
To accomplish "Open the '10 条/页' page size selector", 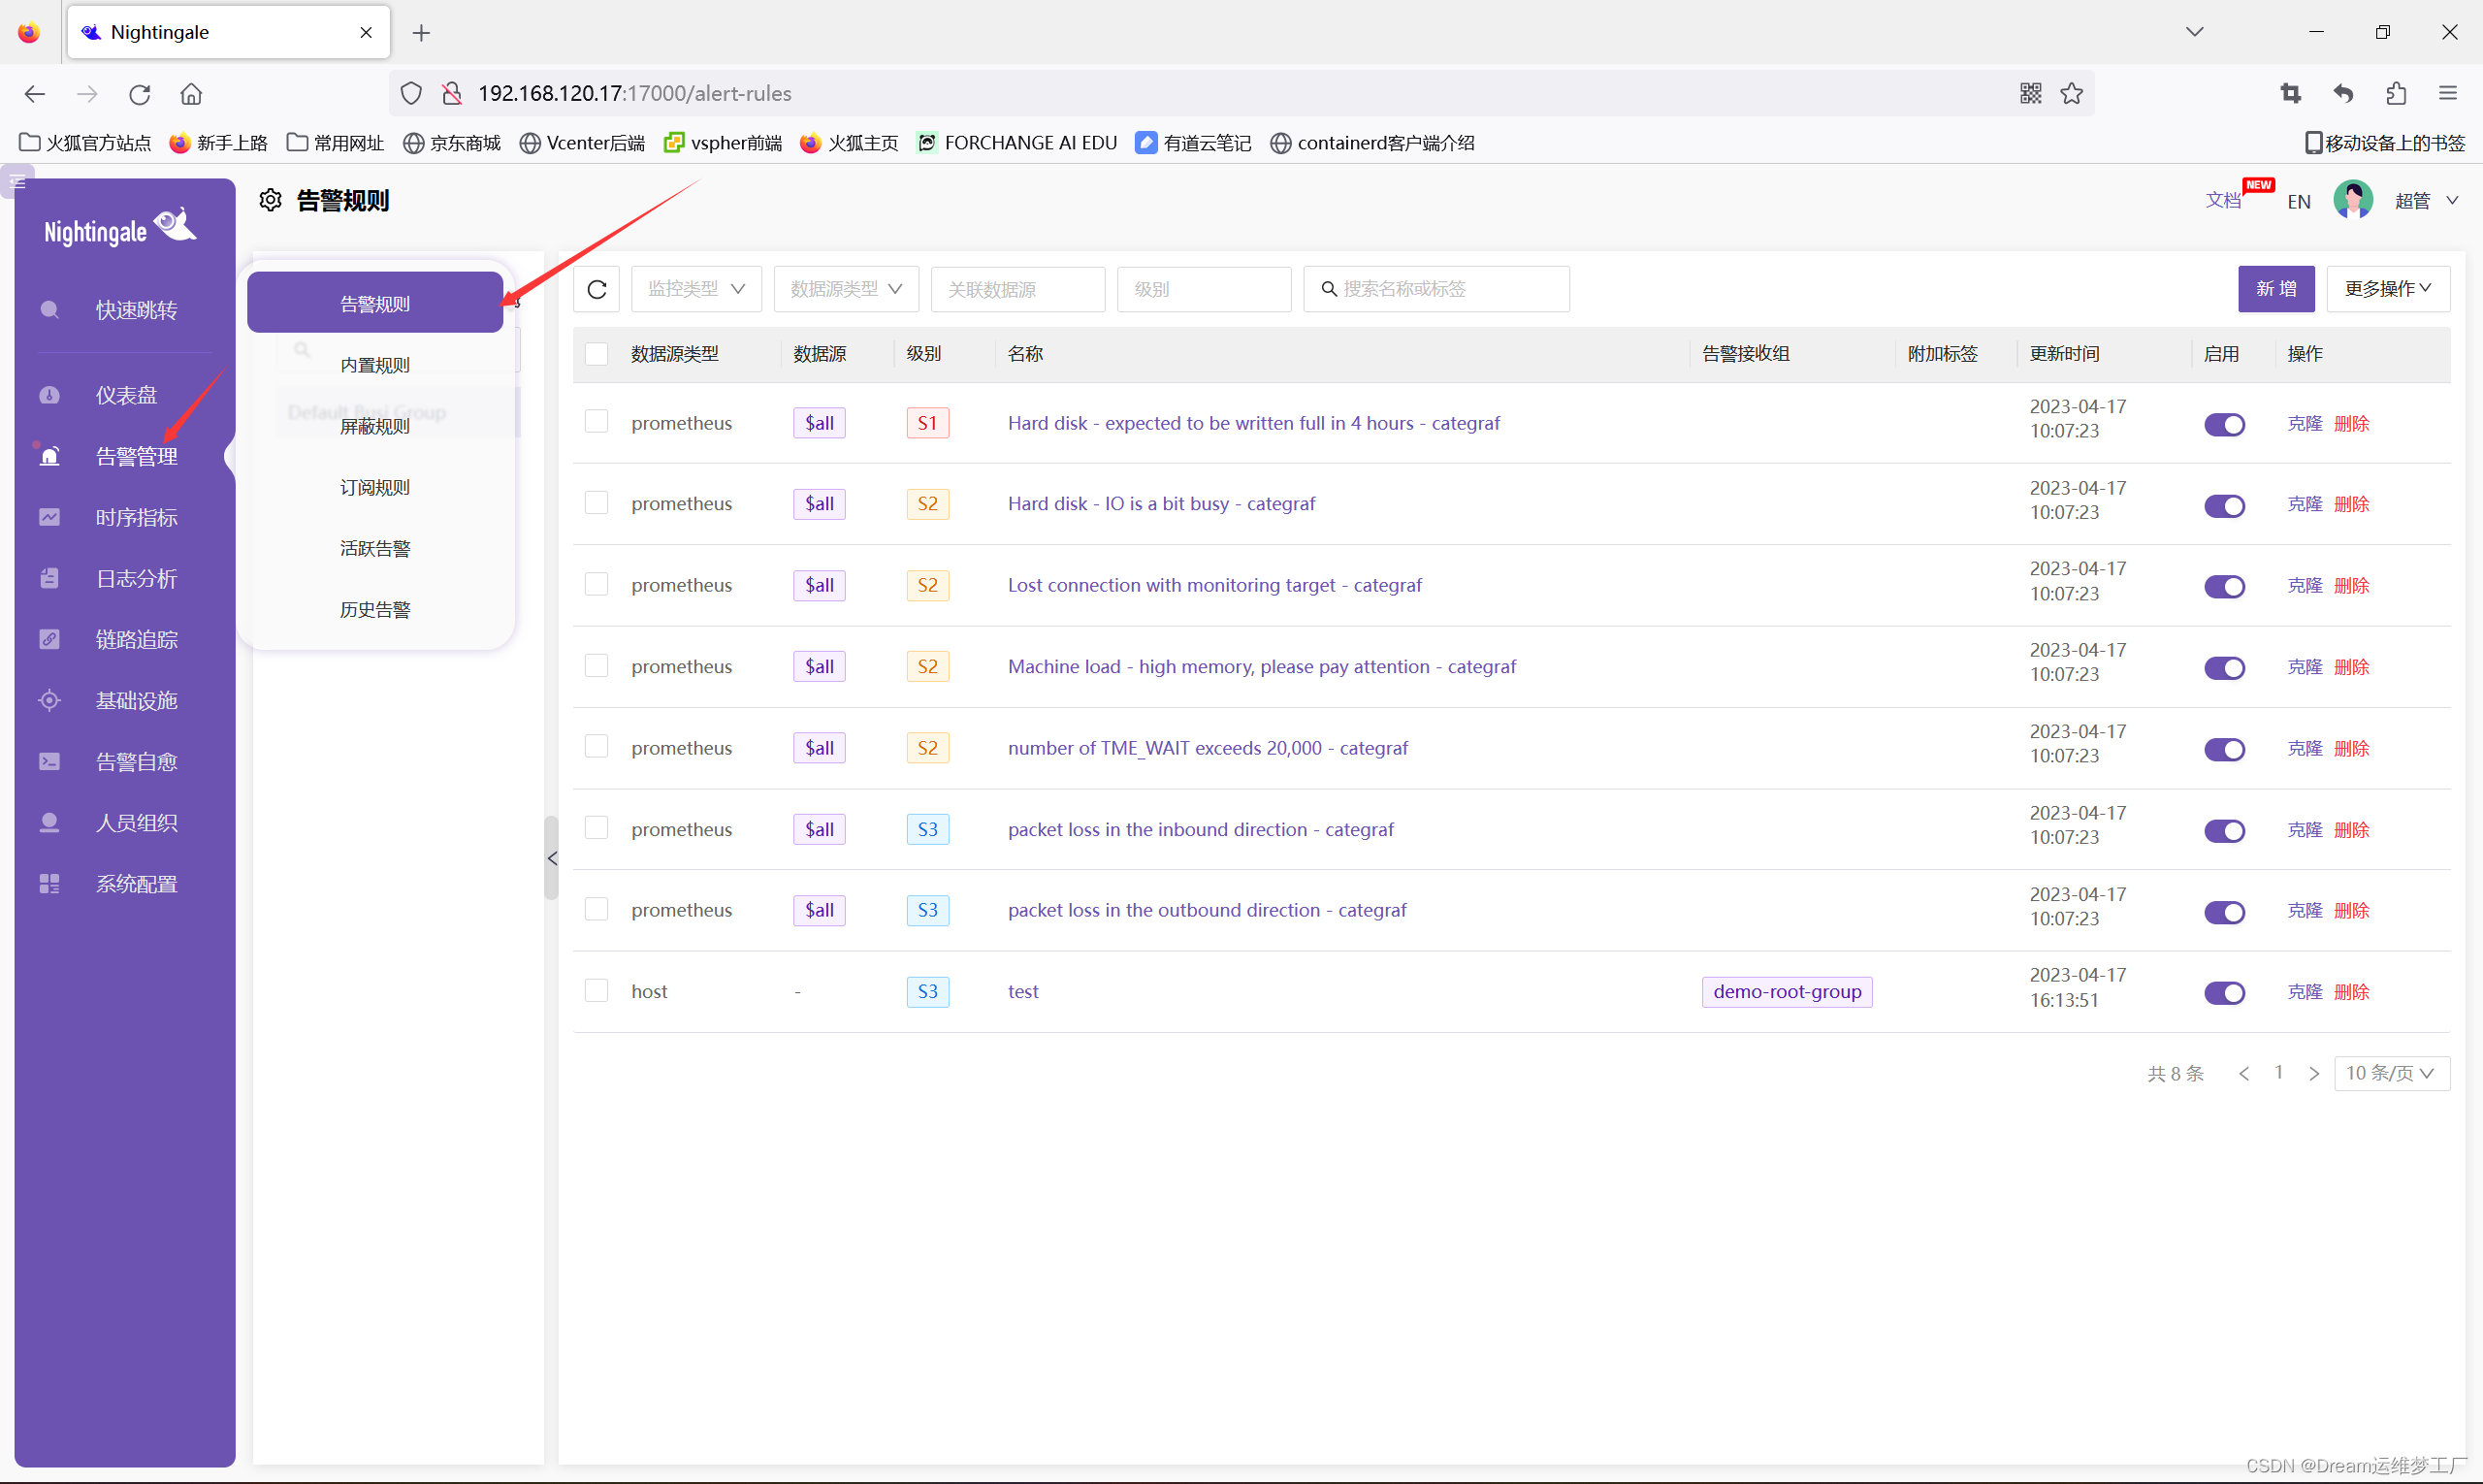I will coord(2390,1073).
